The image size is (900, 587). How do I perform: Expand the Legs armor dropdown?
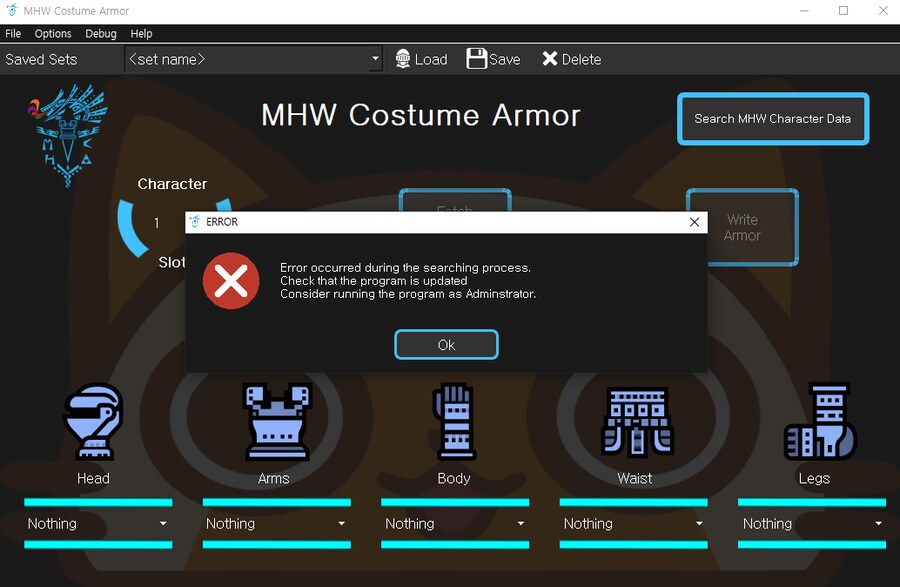(813, 523)
